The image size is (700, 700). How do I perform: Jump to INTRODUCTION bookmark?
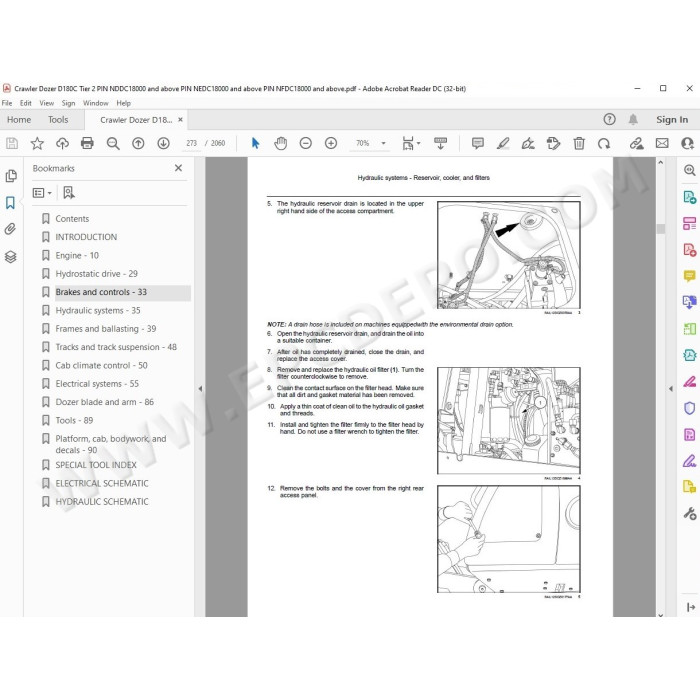coord(86,237)
